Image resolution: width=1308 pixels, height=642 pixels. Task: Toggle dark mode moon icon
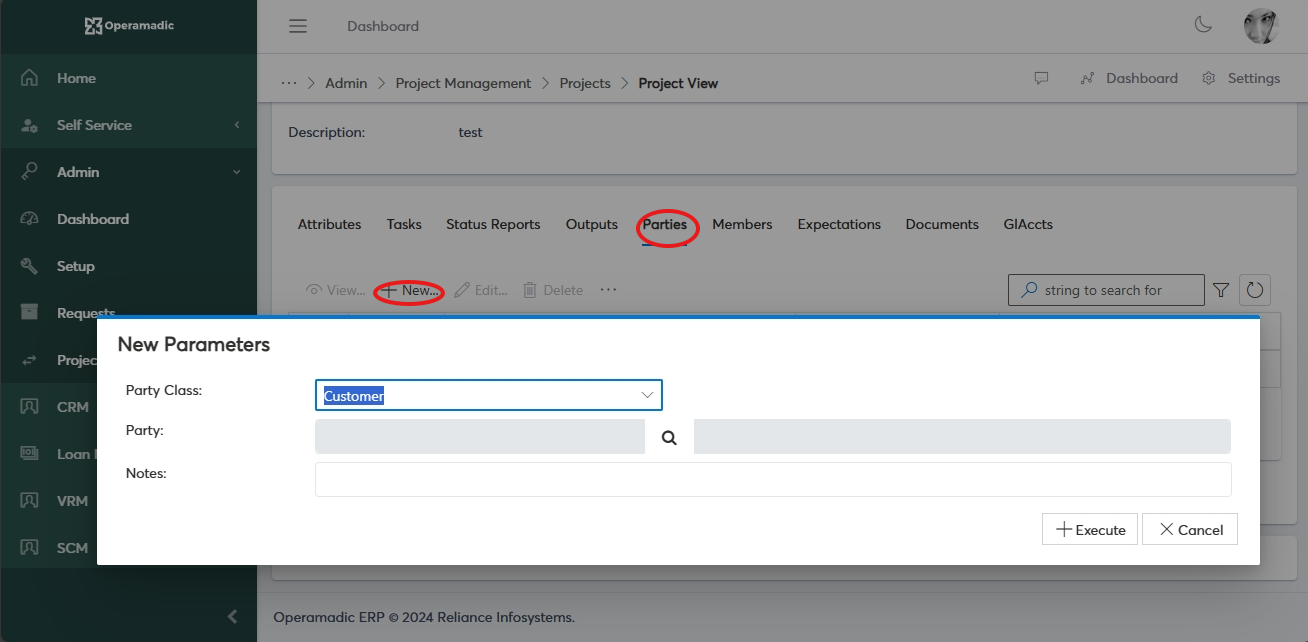coord(1204,26)
